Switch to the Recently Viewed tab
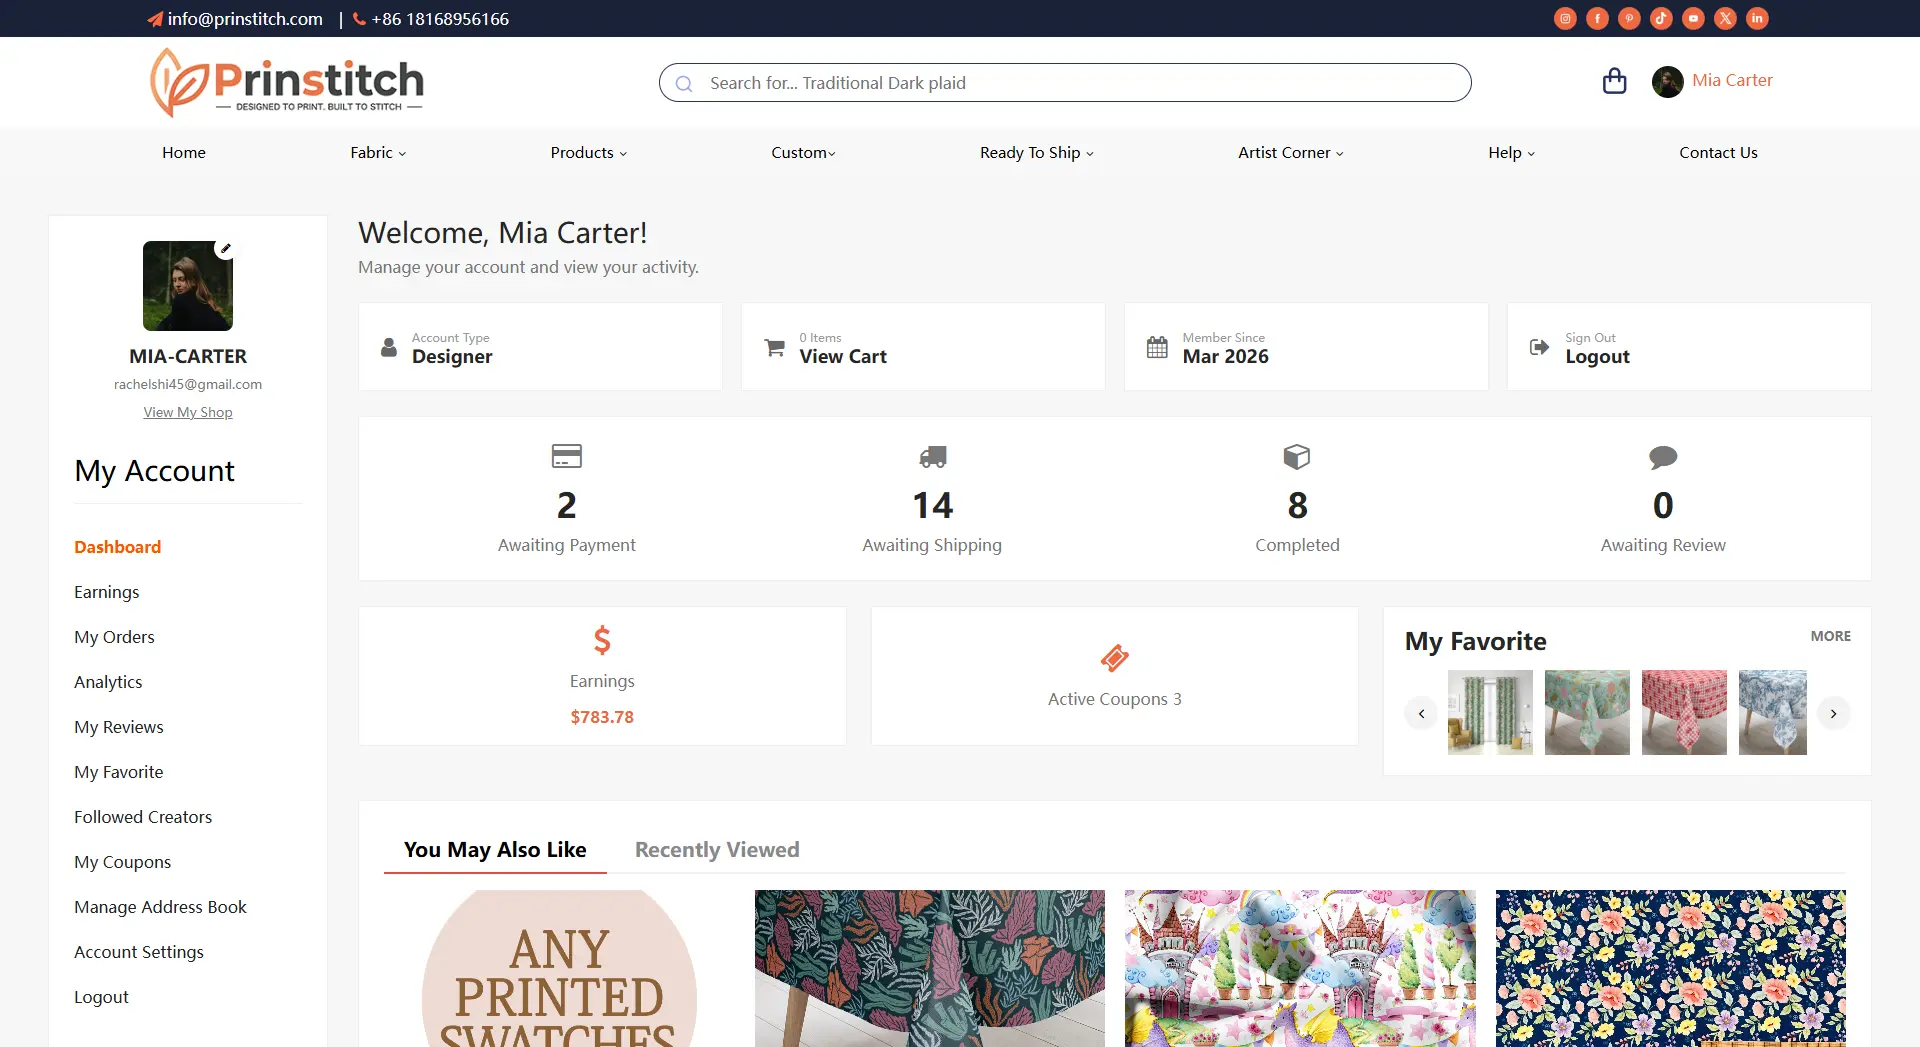 [717, 849]
